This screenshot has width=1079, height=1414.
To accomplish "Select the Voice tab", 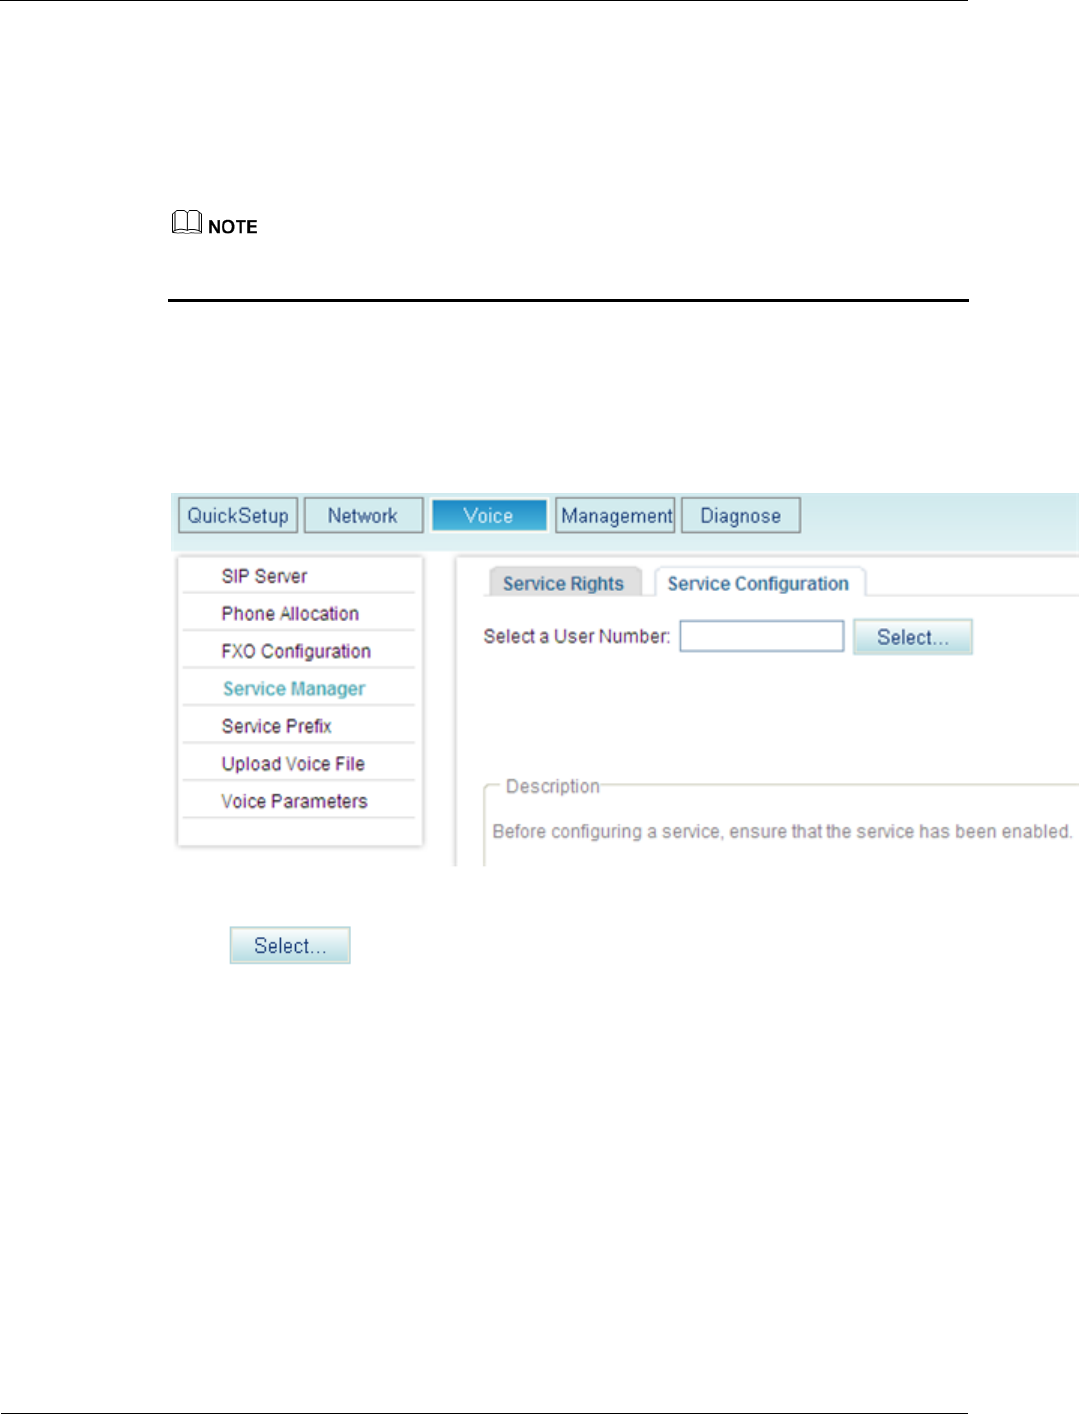I will point(489,516).
